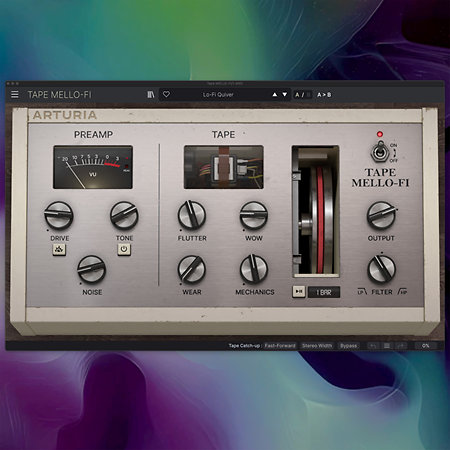Image resolution: width=450 pixels, height=450 pixels.
Task: Open the Lo-Fi Quiver preset name list
Action: point(218,95)
